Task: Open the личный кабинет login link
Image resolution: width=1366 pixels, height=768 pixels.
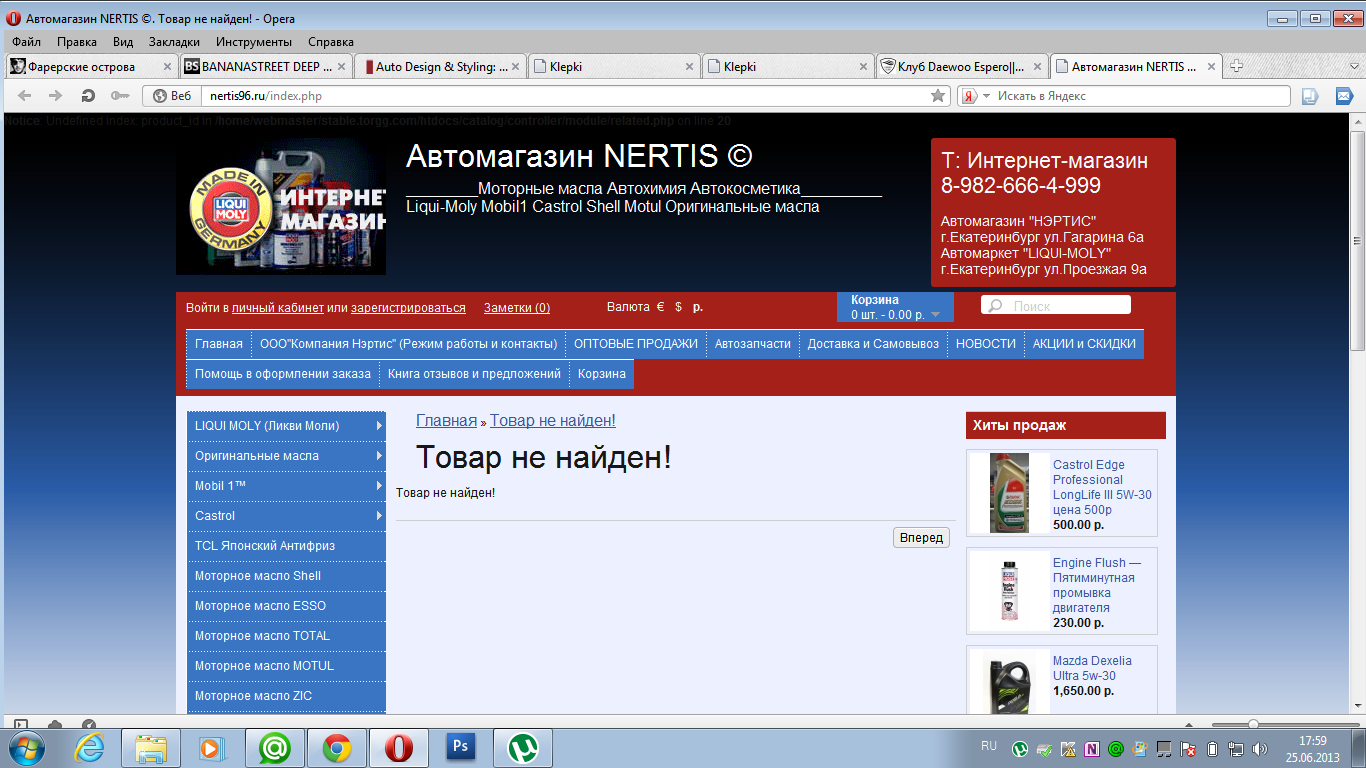Action: [x=278, y=307]
